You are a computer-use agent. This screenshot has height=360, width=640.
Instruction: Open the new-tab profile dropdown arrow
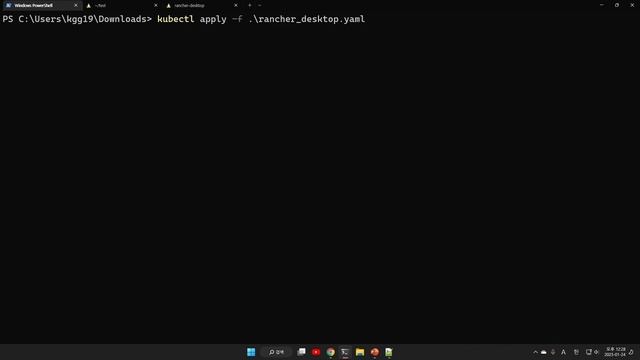[260, 5]
